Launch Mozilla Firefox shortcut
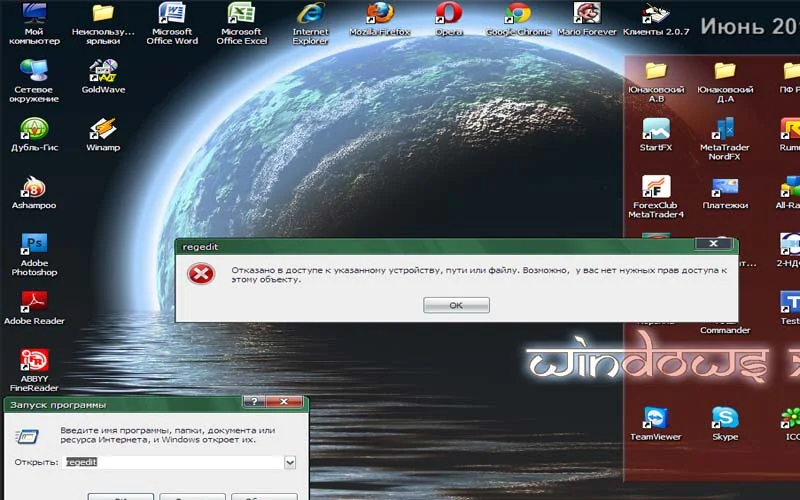 (x=380, y=18)
